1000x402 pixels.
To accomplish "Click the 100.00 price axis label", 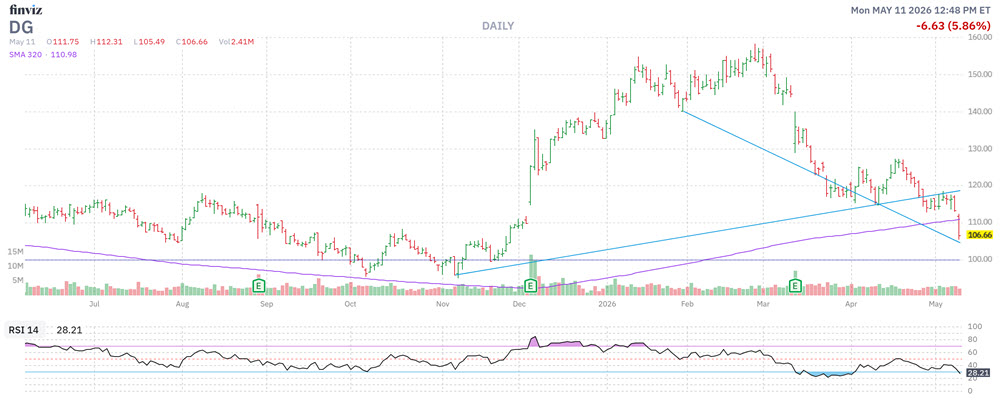I will 980,259.
